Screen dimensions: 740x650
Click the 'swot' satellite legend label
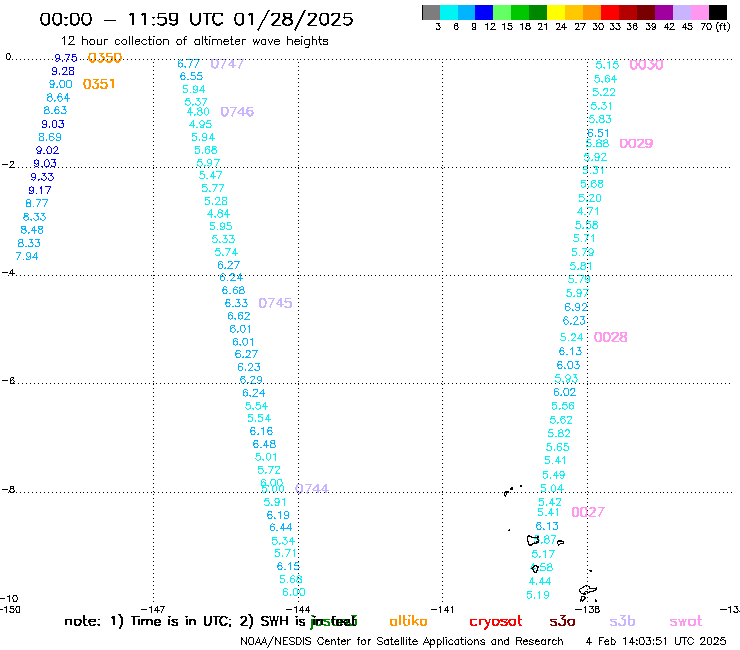coord(686,621)
